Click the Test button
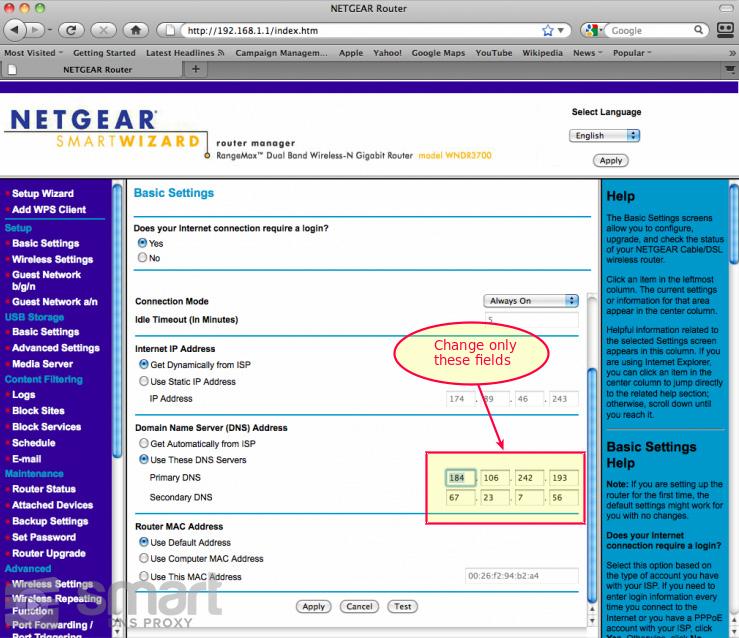Image resolution: width=739 pixels, height=638 pixels. (x=402, y=606)
